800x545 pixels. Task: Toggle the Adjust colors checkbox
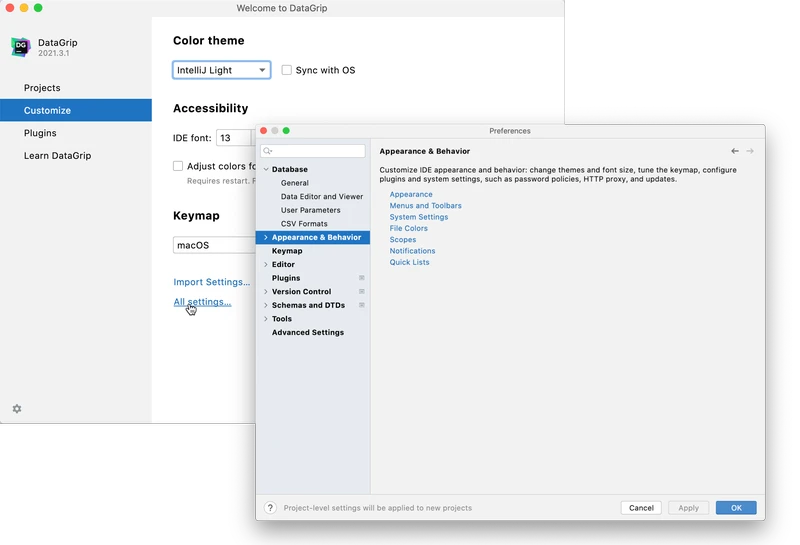[178, 166]
